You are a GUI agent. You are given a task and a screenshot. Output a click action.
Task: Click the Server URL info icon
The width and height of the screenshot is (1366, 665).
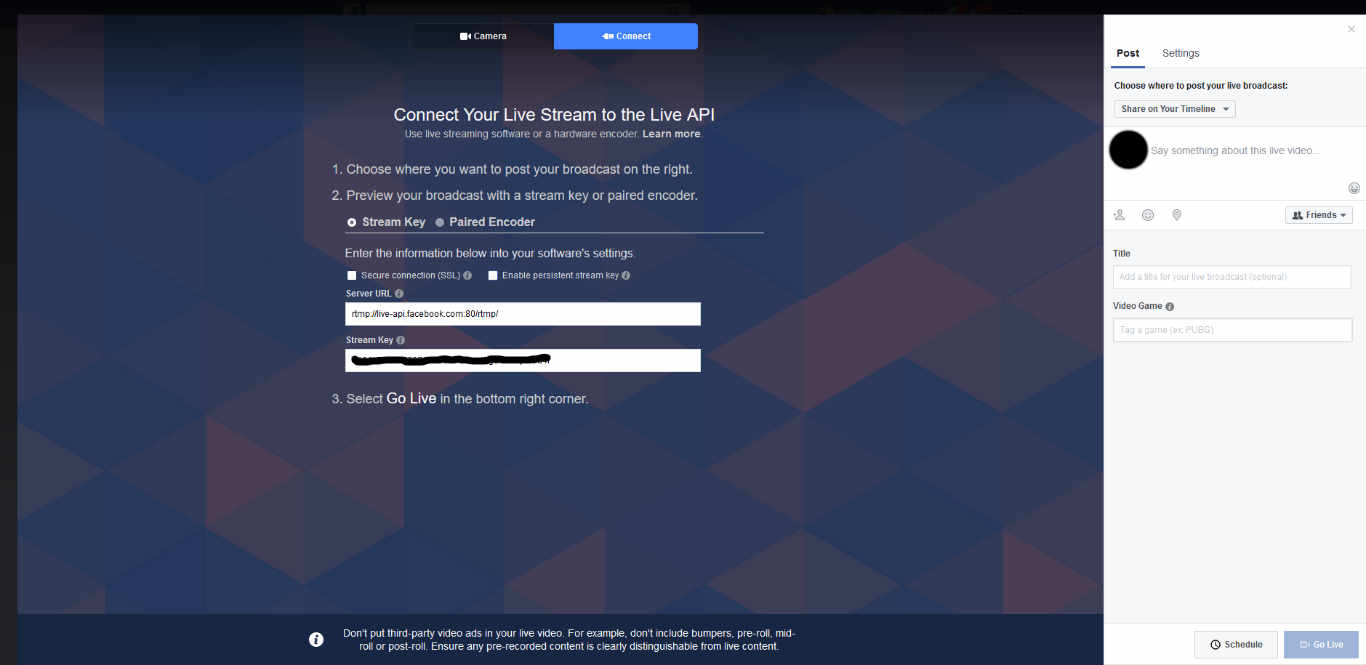399,293
